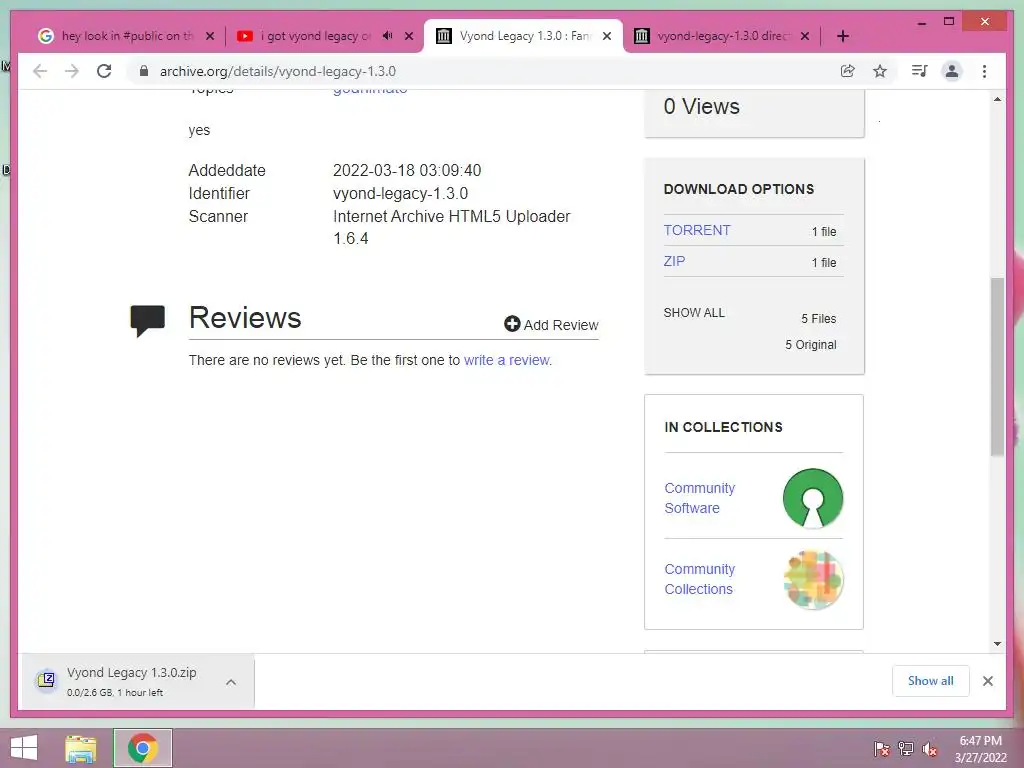Click the Community Collections mosaic thumbnail
Image resolution: width=1024 pixels, height=768 pixels.
pyautogui.click(x=813, y=580)
